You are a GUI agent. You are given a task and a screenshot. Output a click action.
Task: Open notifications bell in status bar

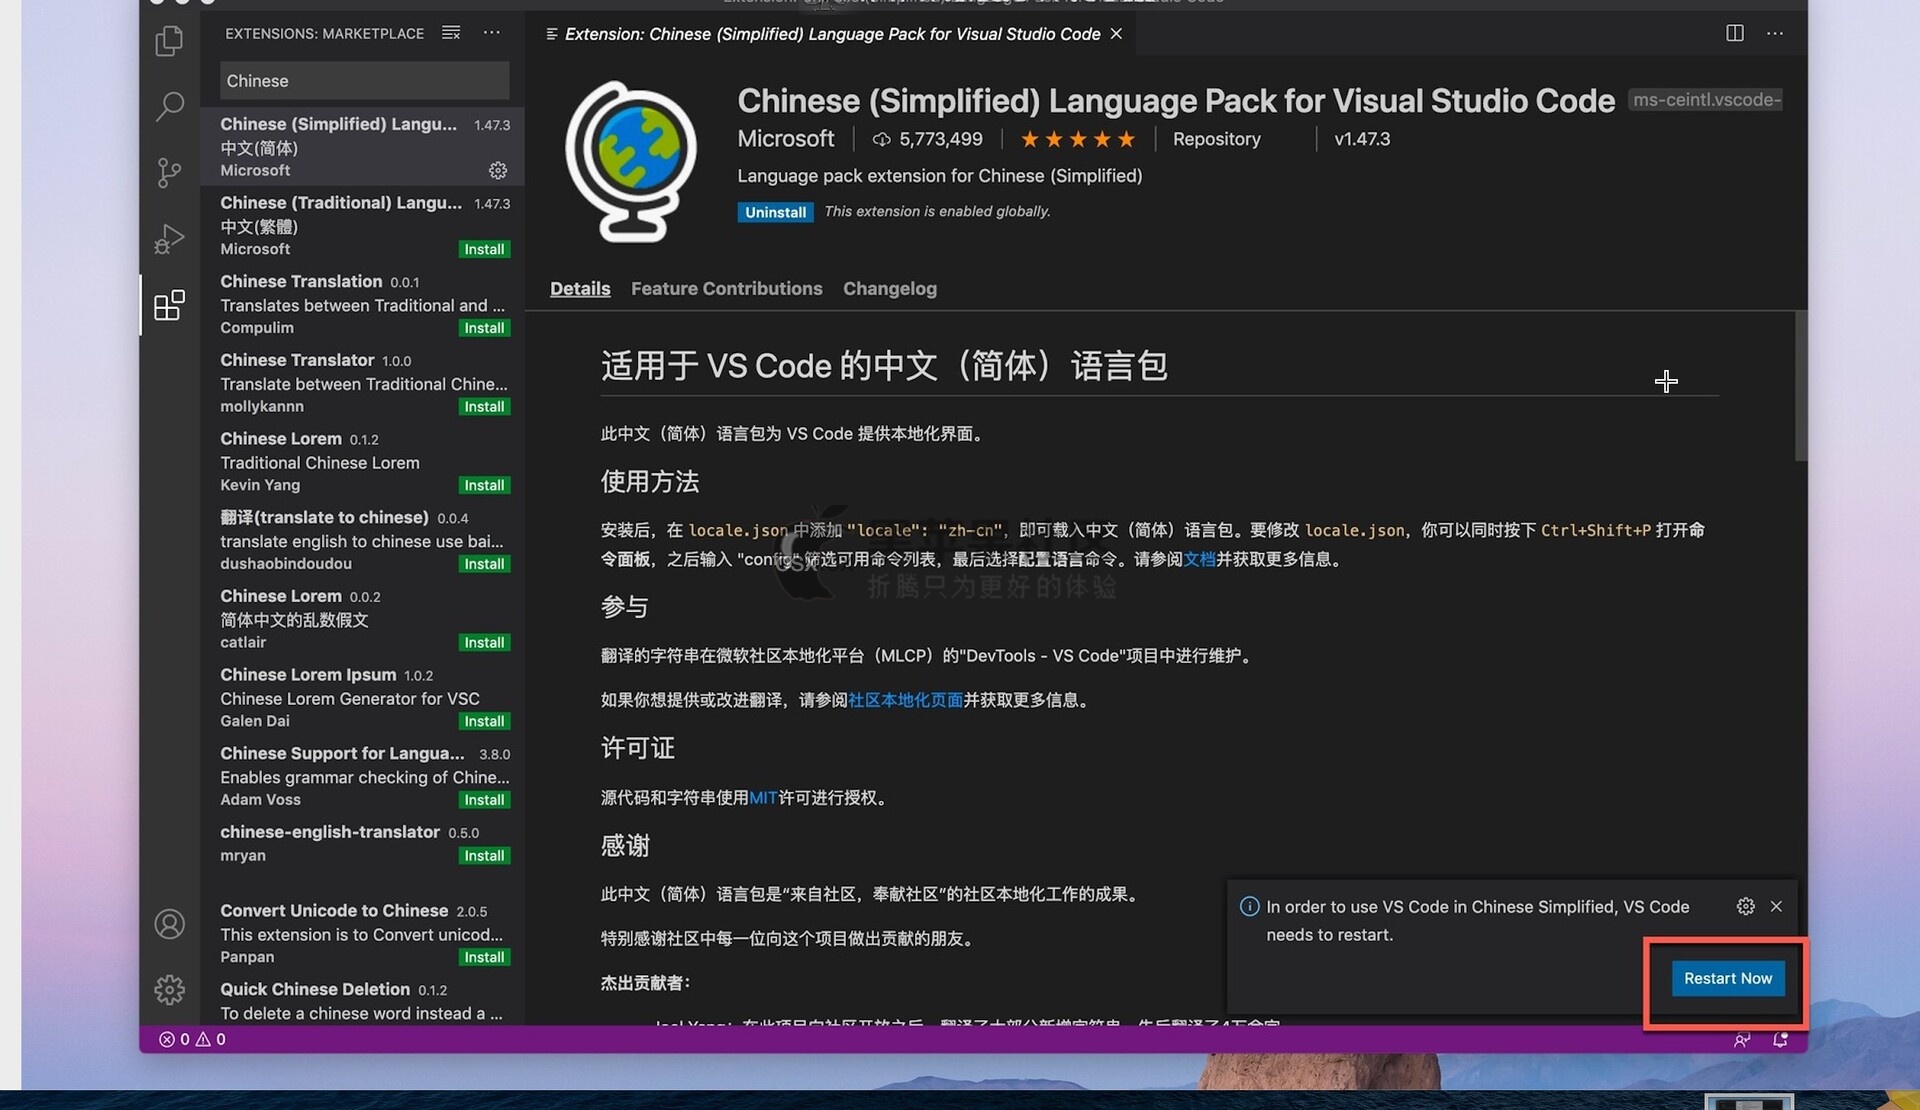tap(1780, 1040)
